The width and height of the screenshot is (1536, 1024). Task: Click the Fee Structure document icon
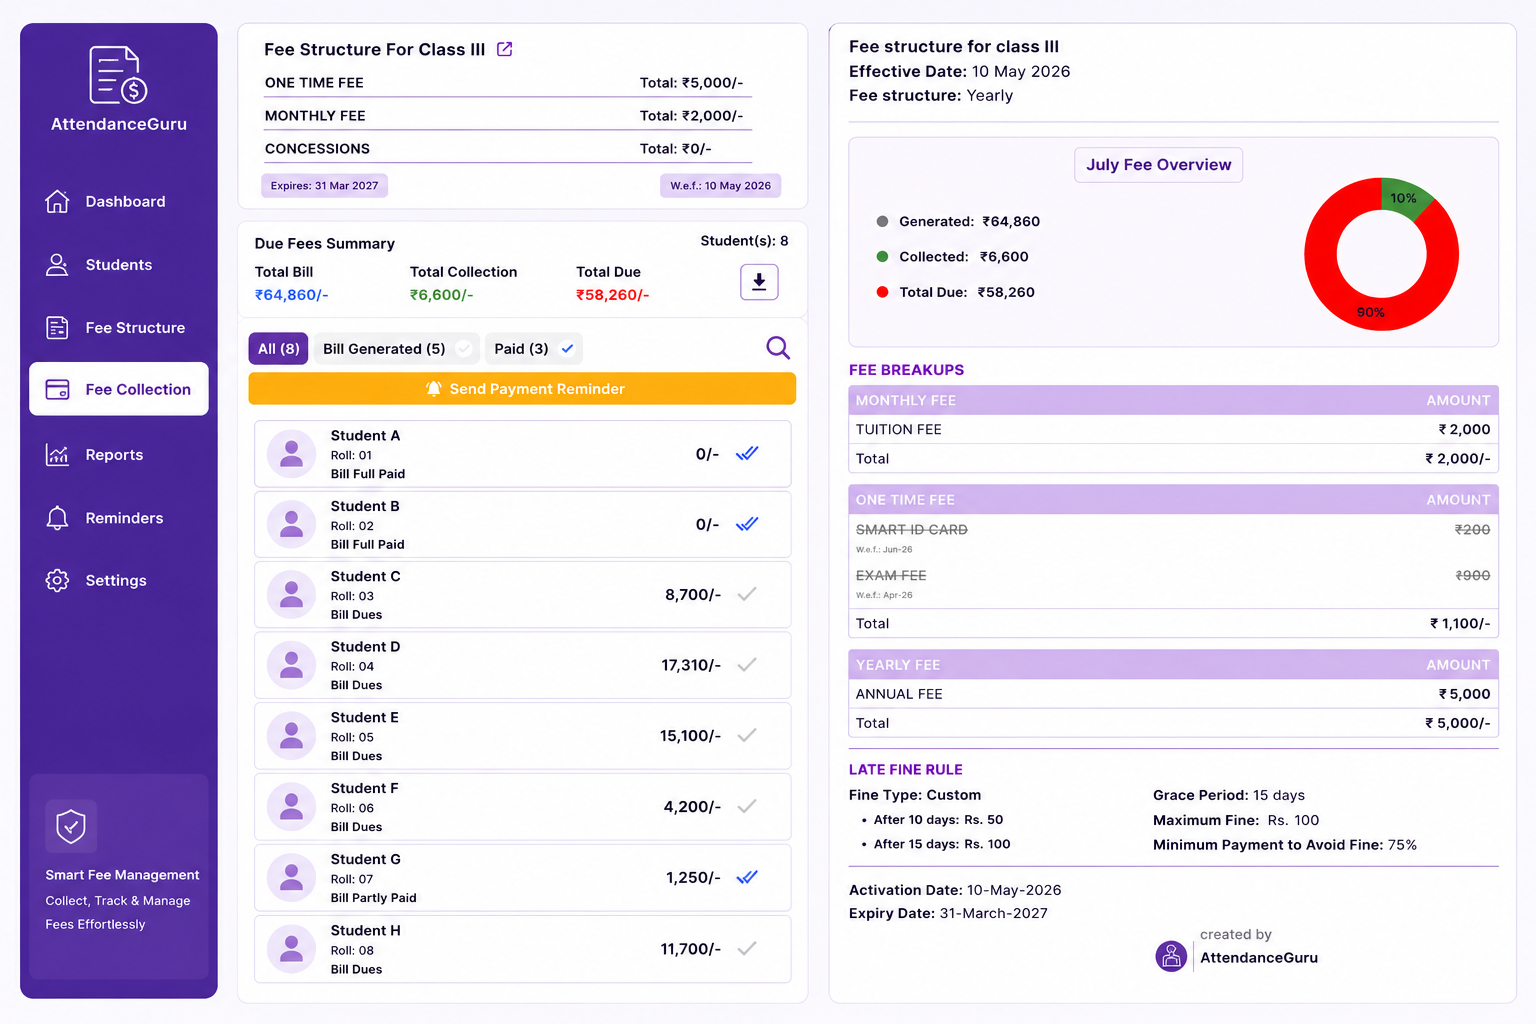point(57,327)
